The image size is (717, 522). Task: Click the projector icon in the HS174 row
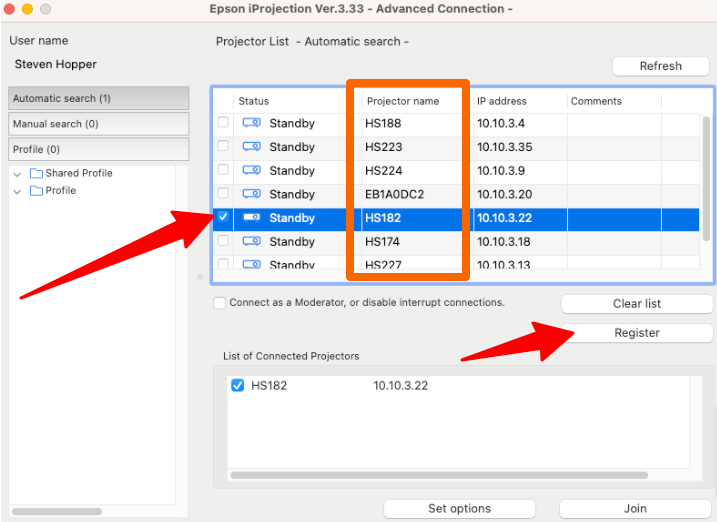pos(251,241)
